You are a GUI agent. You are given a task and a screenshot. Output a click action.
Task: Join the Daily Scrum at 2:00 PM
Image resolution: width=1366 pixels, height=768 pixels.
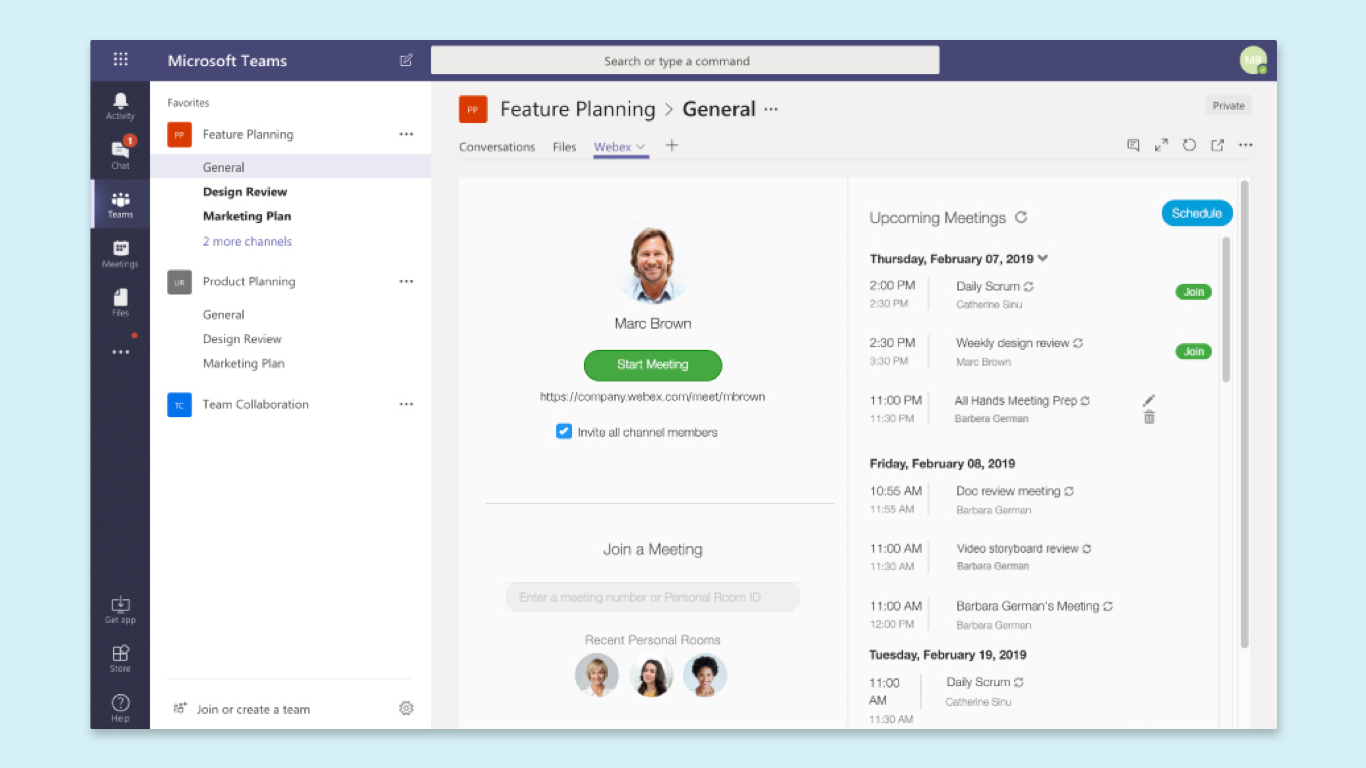pos(1194,292)
